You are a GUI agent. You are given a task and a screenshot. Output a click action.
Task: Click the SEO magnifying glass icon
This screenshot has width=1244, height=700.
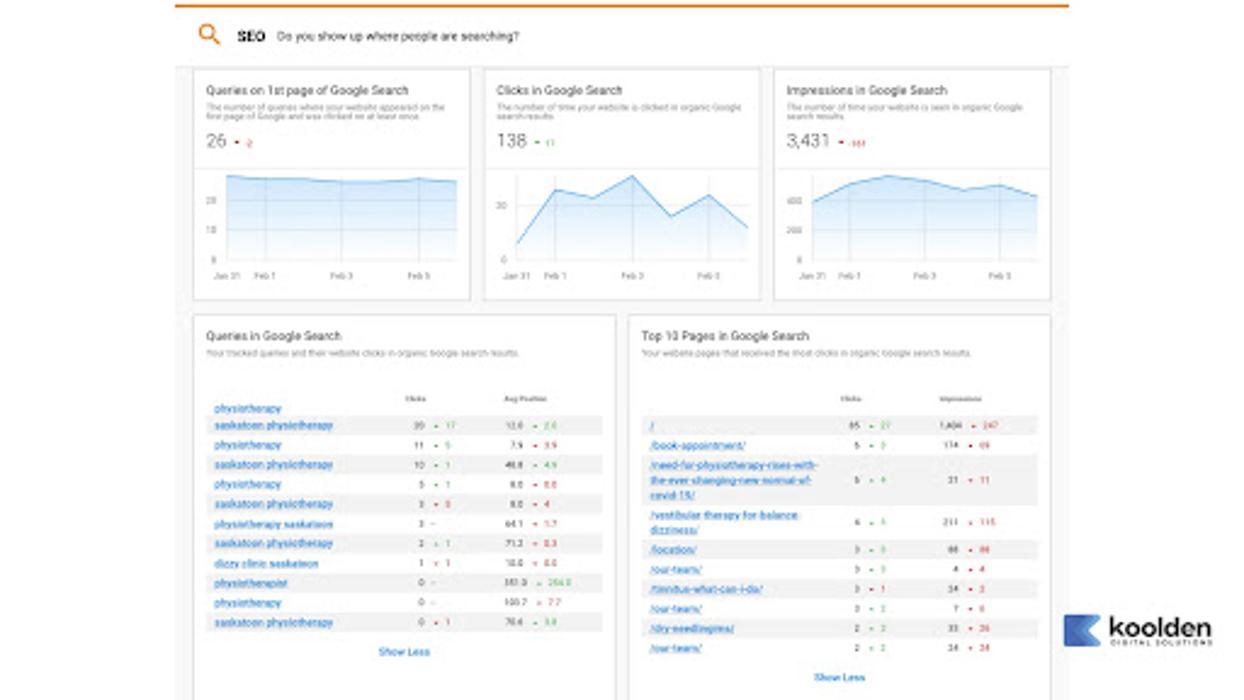pos(209,35)
